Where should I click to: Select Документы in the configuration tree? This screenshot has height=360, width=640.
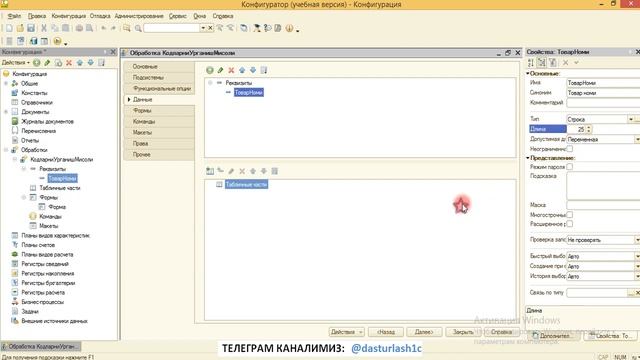35,112
